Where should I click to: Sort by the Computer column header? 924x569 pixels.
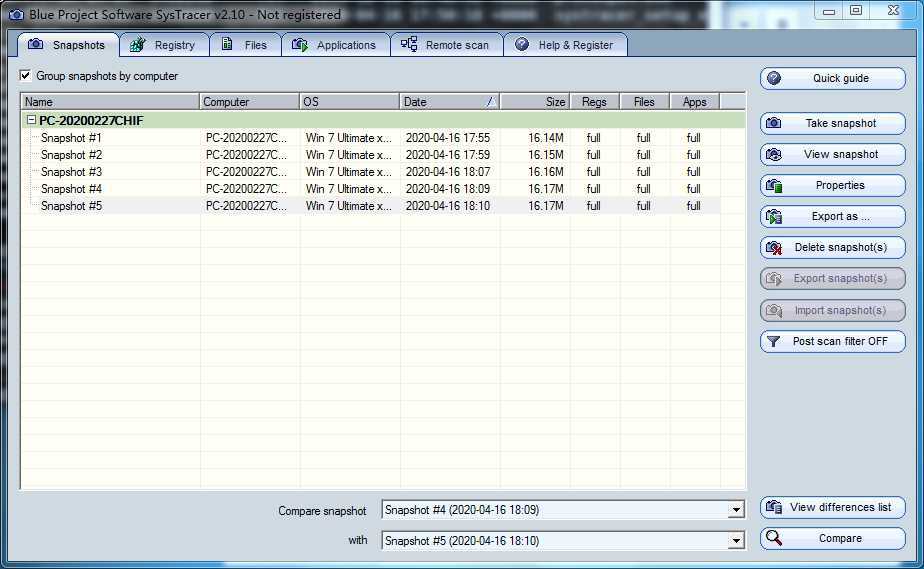click(249, 102)
